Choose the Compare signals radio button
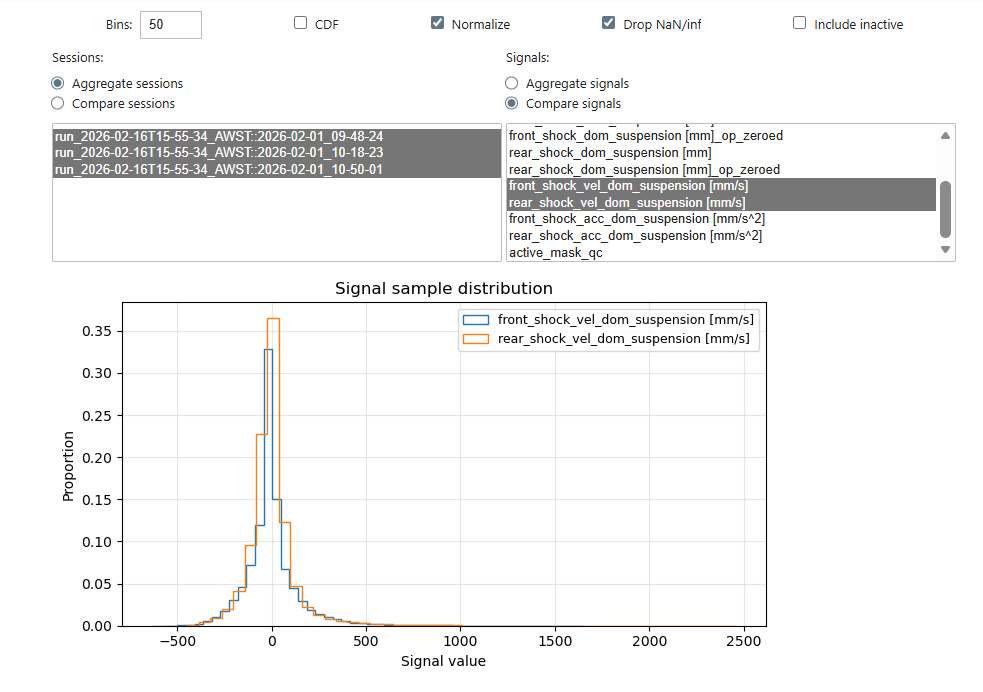This screenshot has width=983, height=692. pos(511,103)
